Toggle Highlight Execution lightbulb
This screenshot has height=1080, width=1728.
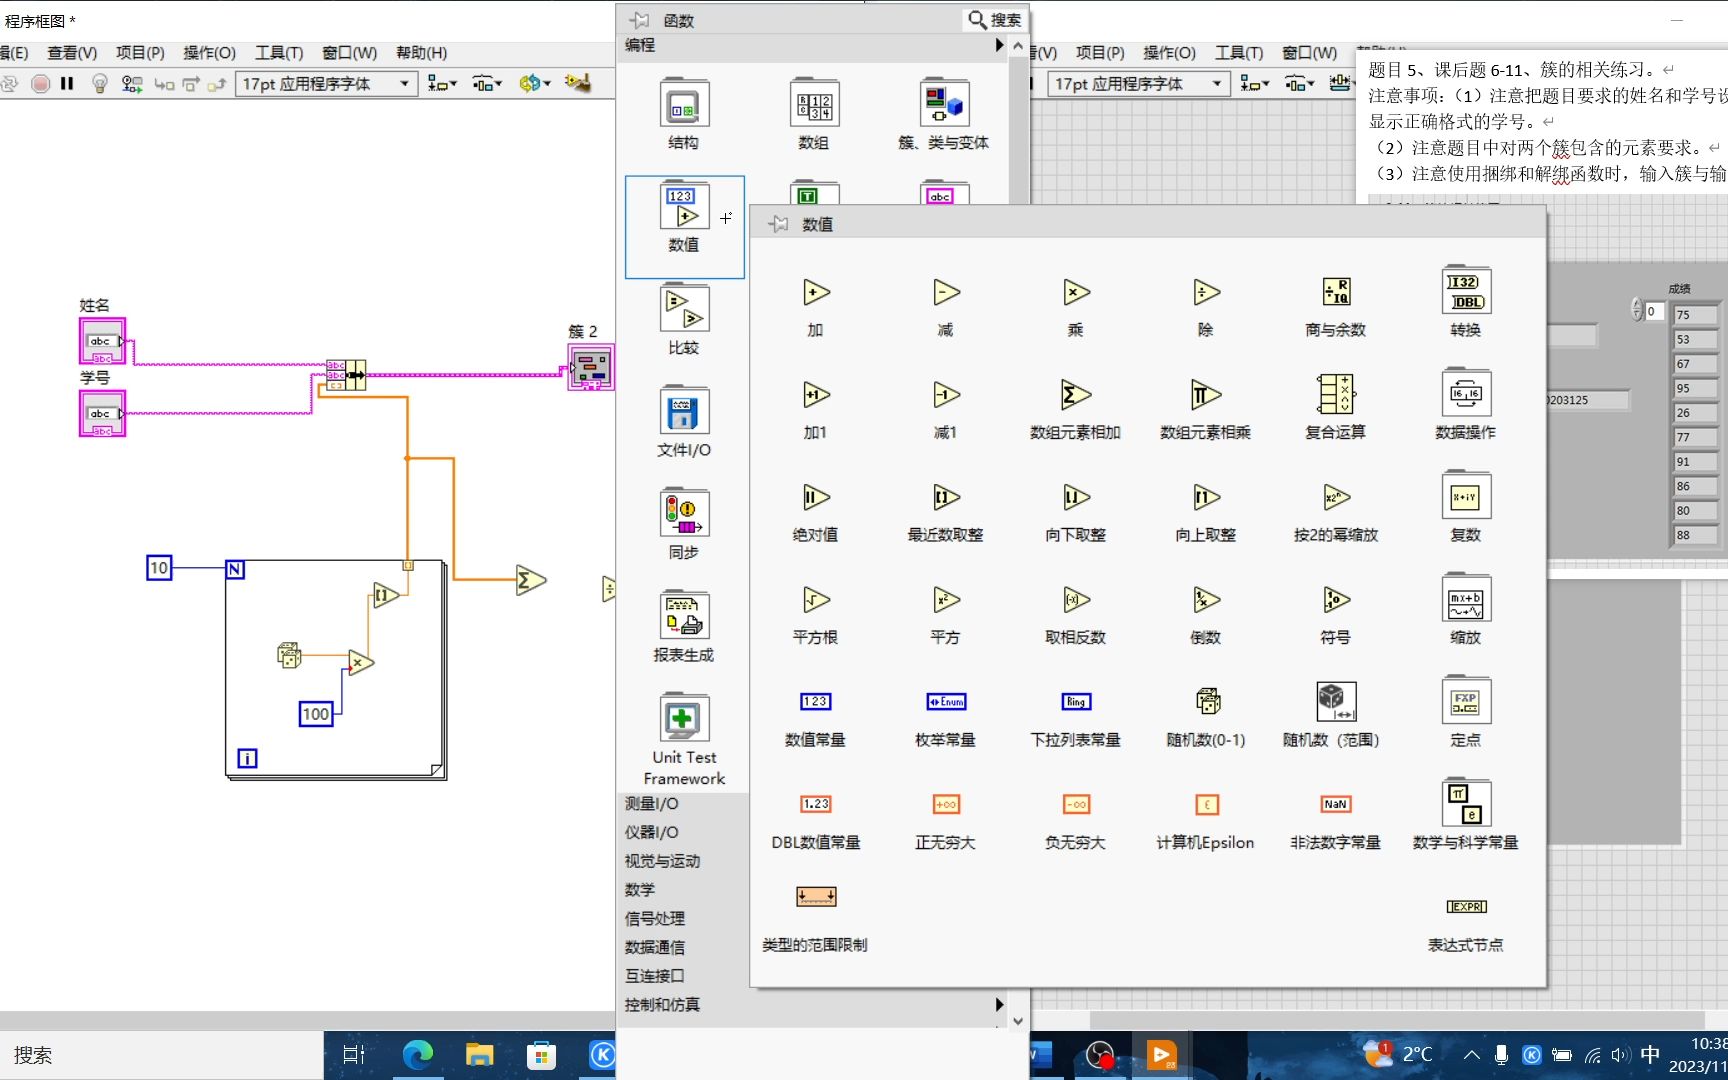(99, 84)
